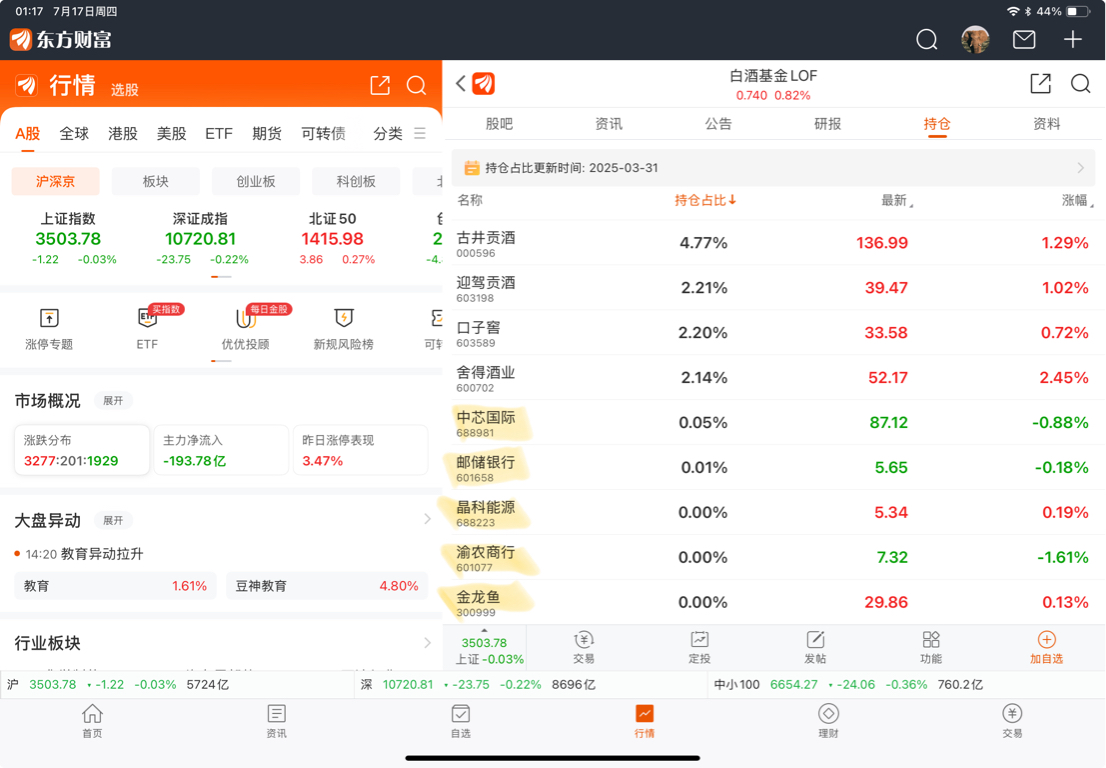
Task: Tap the 中小100 ticker entry
Action: 849,685
